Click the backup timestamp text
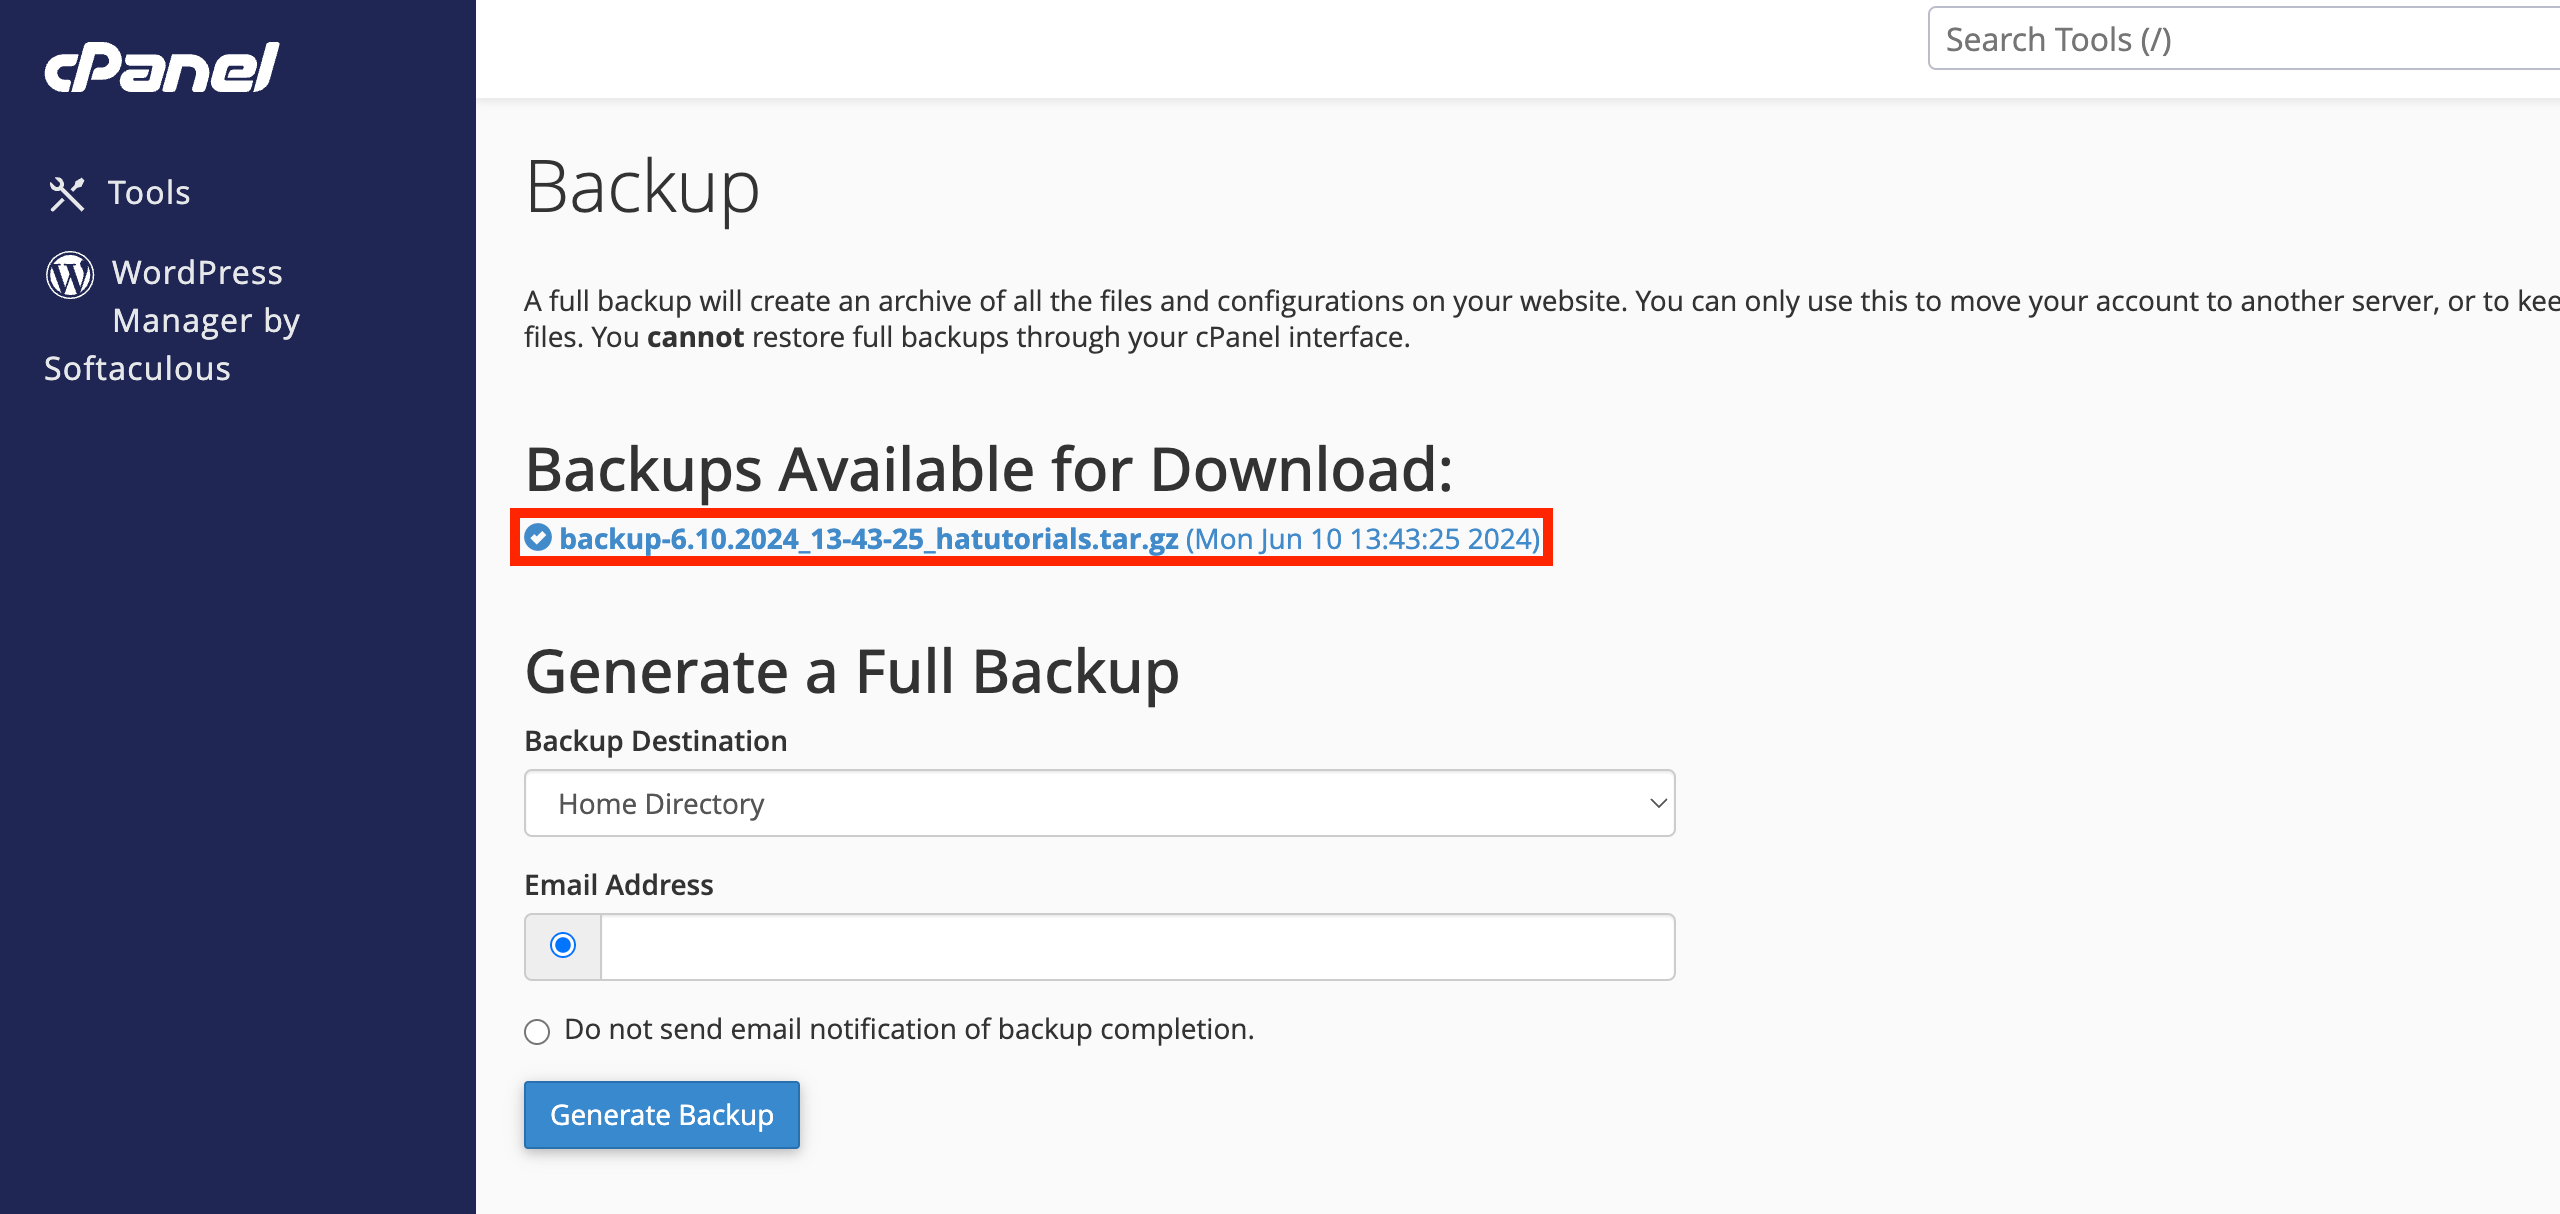Image resolution: width=2560 pixels, height=1214 pixels. [1362, 539]
